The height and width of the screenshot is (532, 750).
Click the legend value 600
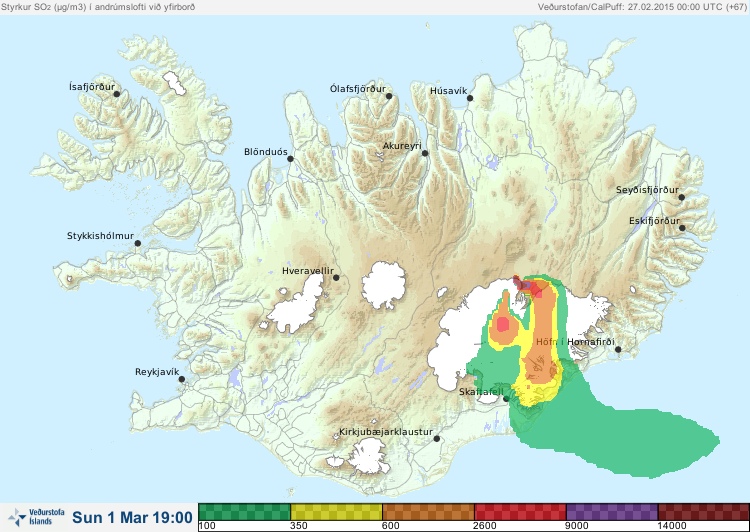coord(390,526)
